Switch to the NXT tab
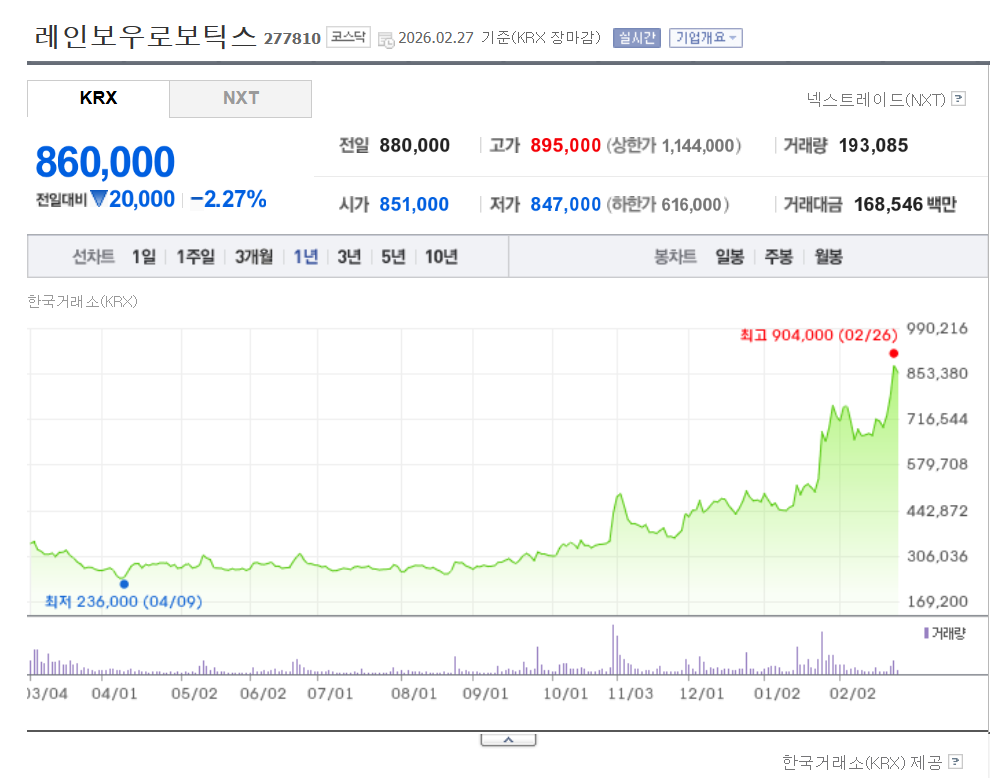The image size is (990, 778). click(x=240, y=99)
